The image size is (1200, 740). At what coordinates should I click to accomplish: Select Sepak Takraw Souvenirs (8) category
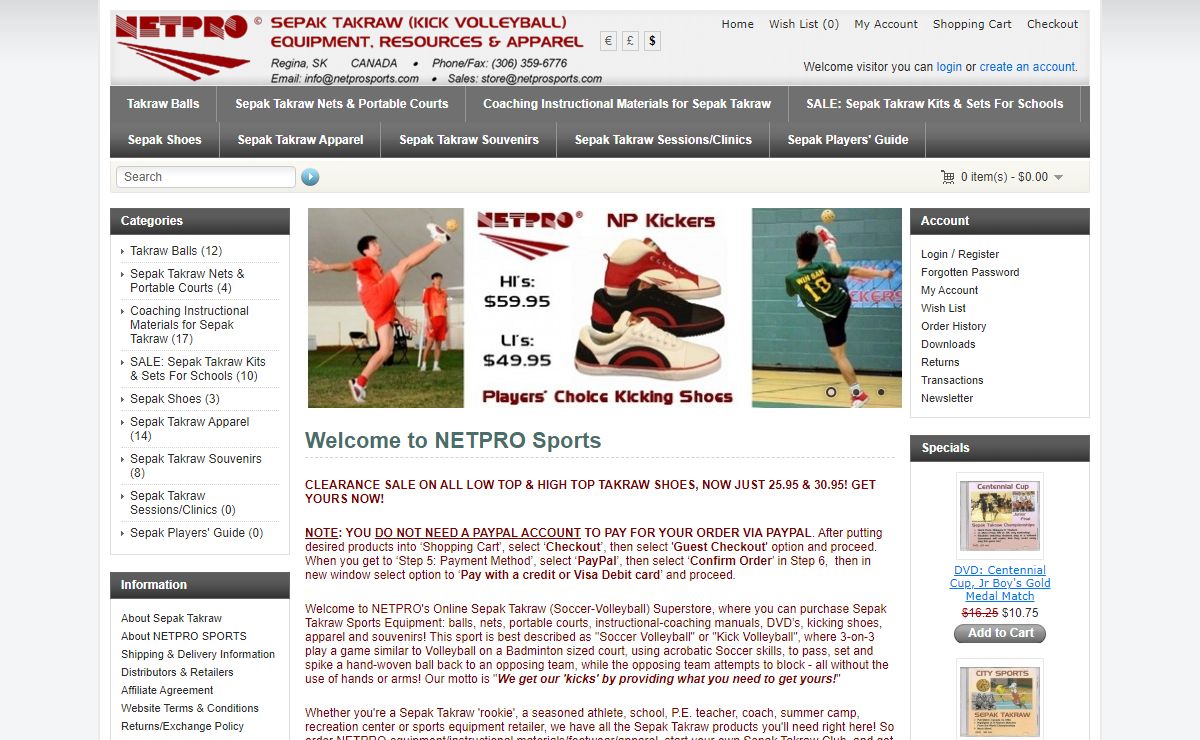196,466
